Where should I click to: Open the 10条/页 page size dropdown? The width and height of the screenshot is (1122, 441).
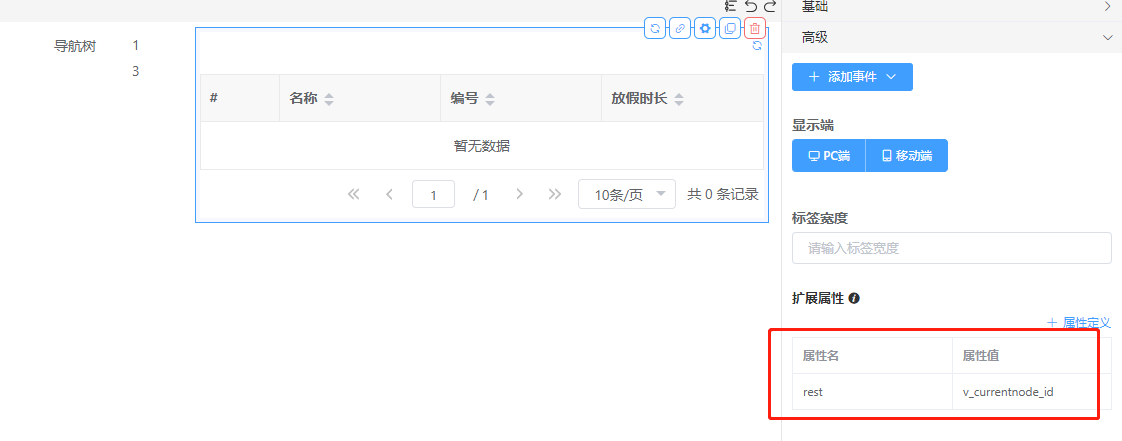click(x=627, y=195)
